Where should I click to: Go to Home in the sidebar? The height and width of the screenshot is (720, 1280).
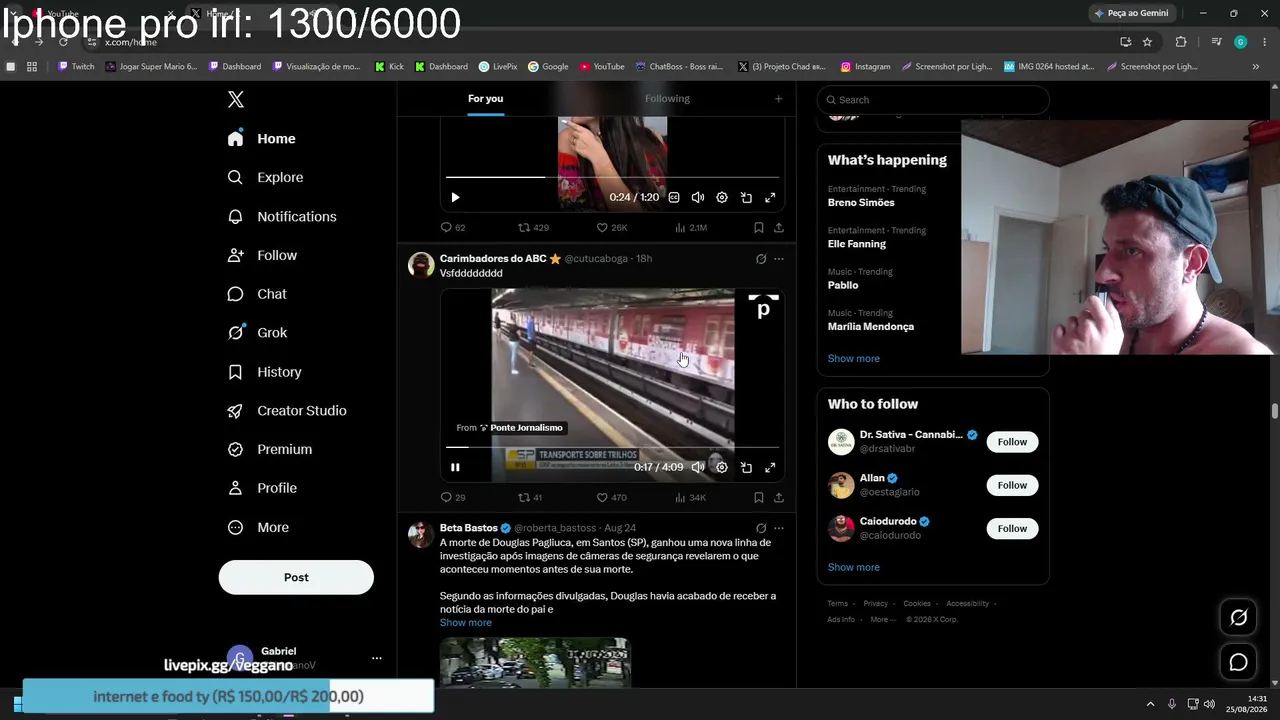(262, 139)
